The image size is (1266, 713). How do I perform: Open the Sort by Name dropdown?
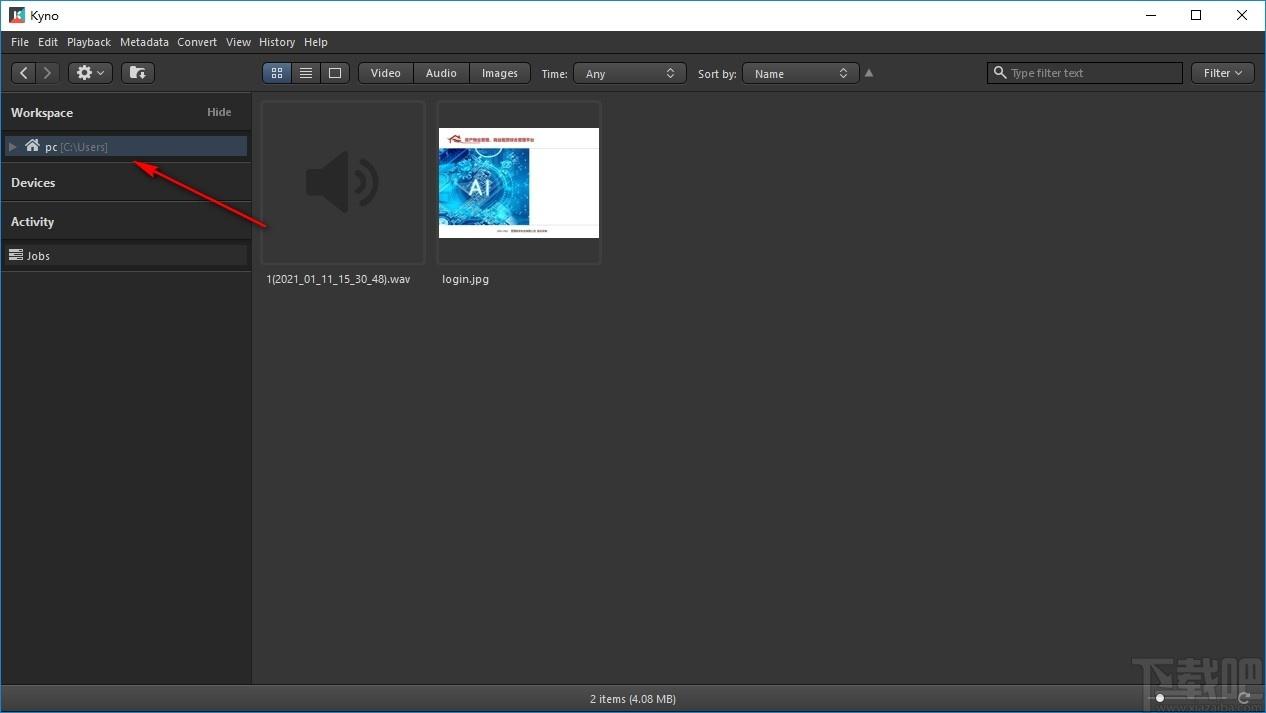coord(800,73)
